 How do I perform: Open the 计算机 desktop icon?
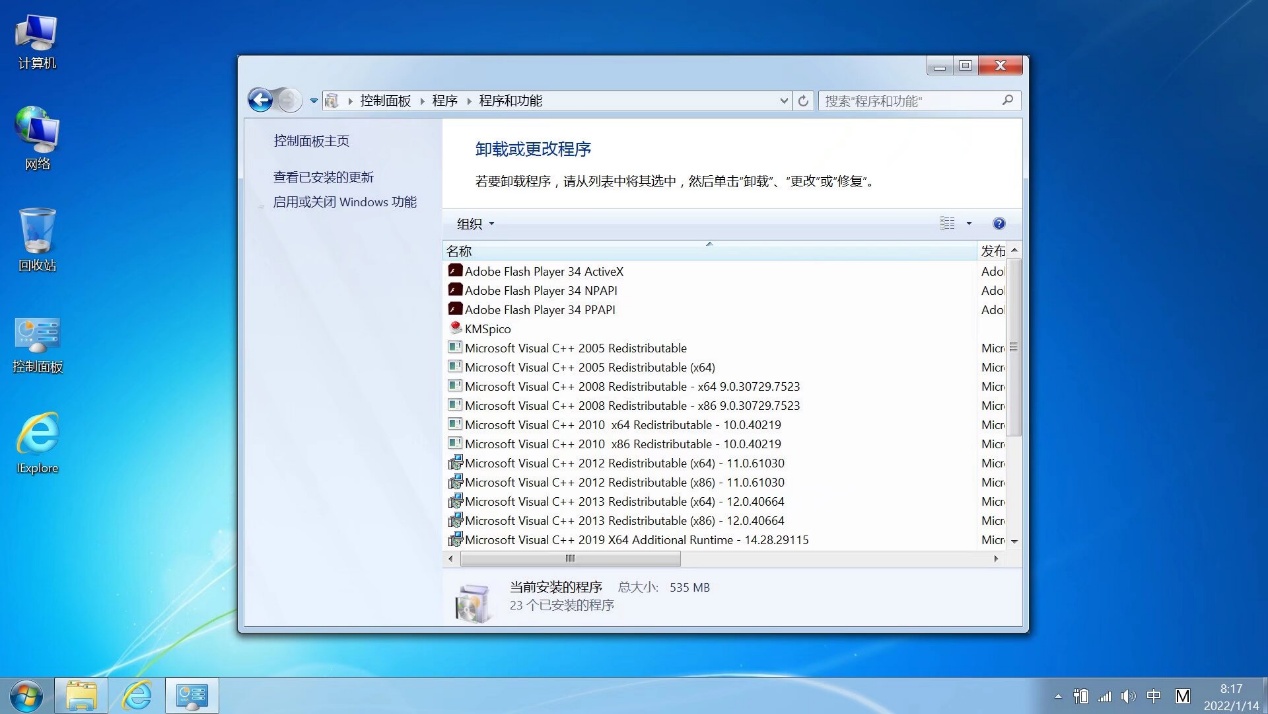pos(37,42)
